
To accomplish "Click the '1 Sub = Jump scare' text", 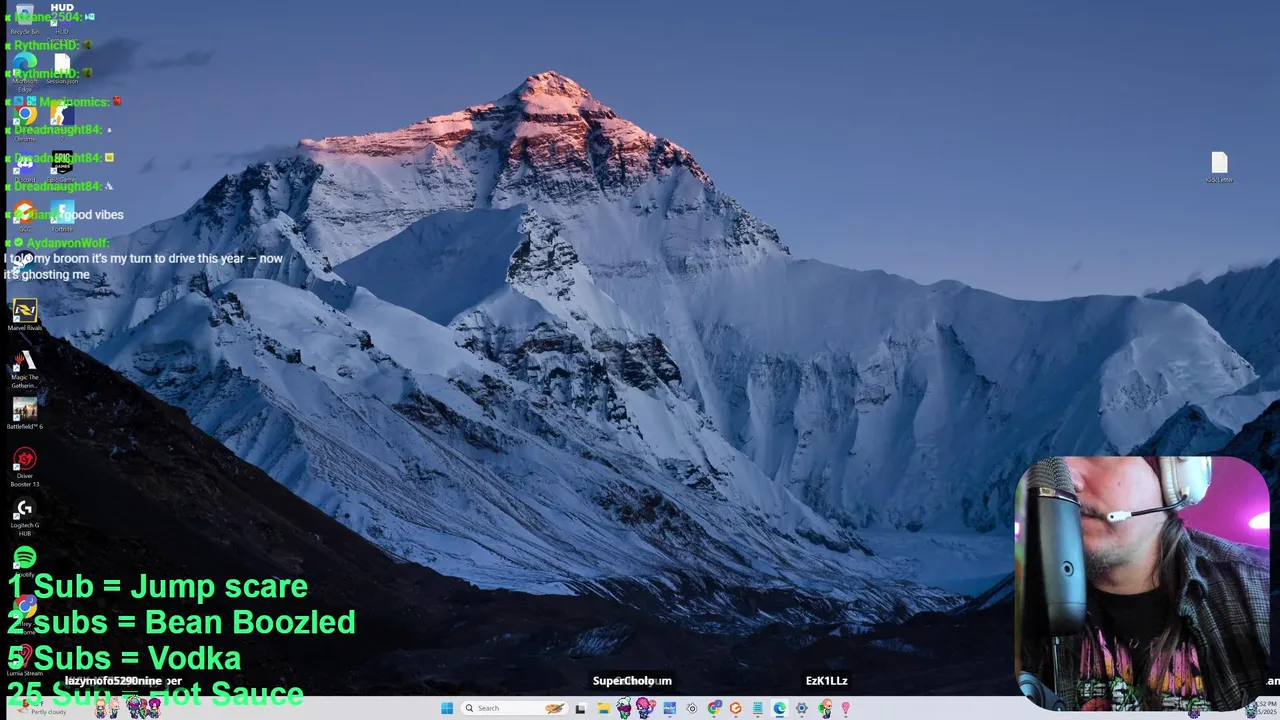I will (x=157, y=586).
